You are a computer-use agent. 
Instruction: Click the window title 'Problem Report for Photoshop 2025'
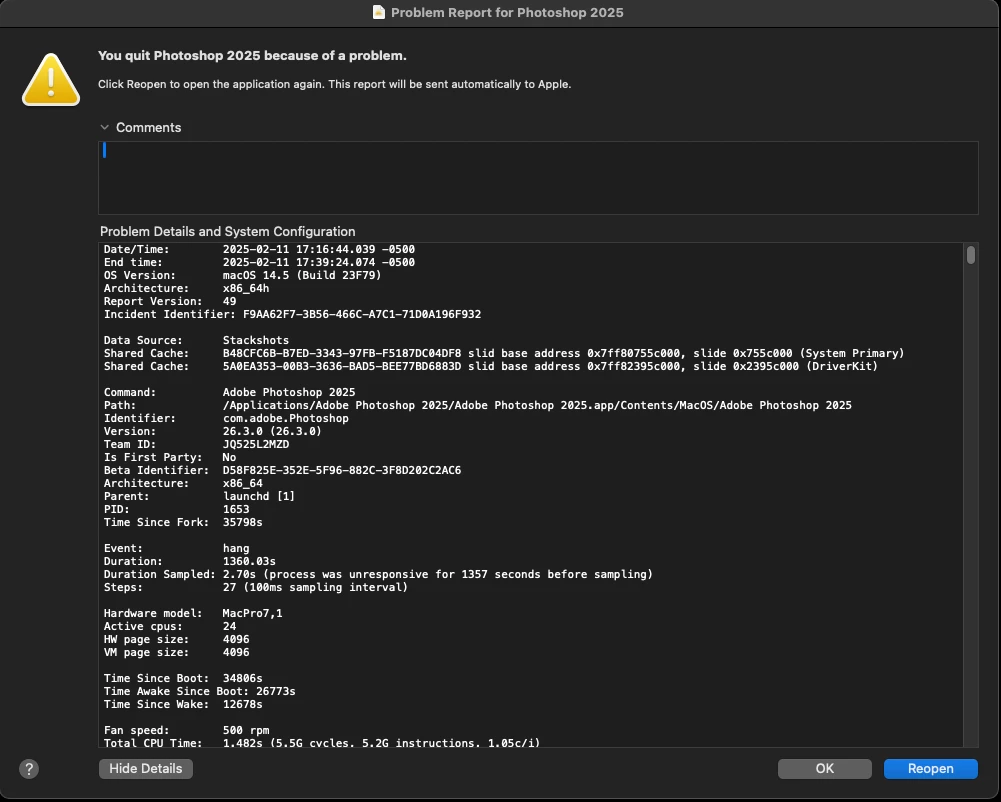click(507, 13)
